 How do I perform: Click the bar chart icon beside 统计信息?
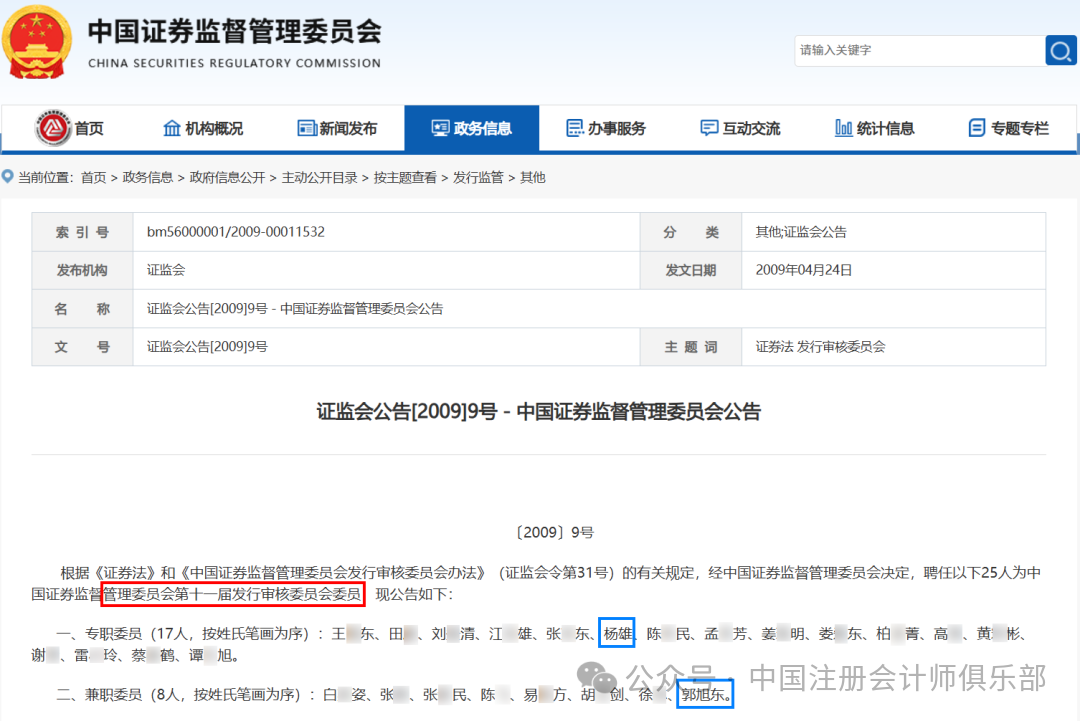click(x=843, y=128)
